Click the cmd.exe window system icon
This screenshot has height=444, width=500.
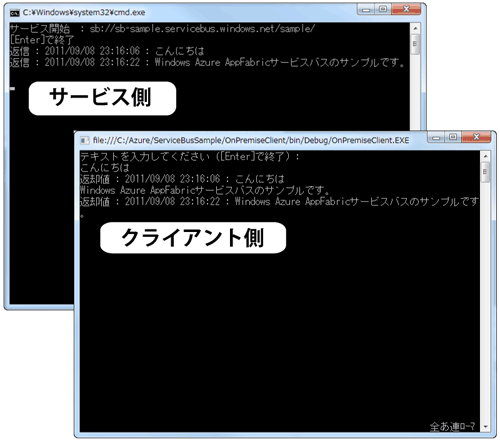click(14, 13)
